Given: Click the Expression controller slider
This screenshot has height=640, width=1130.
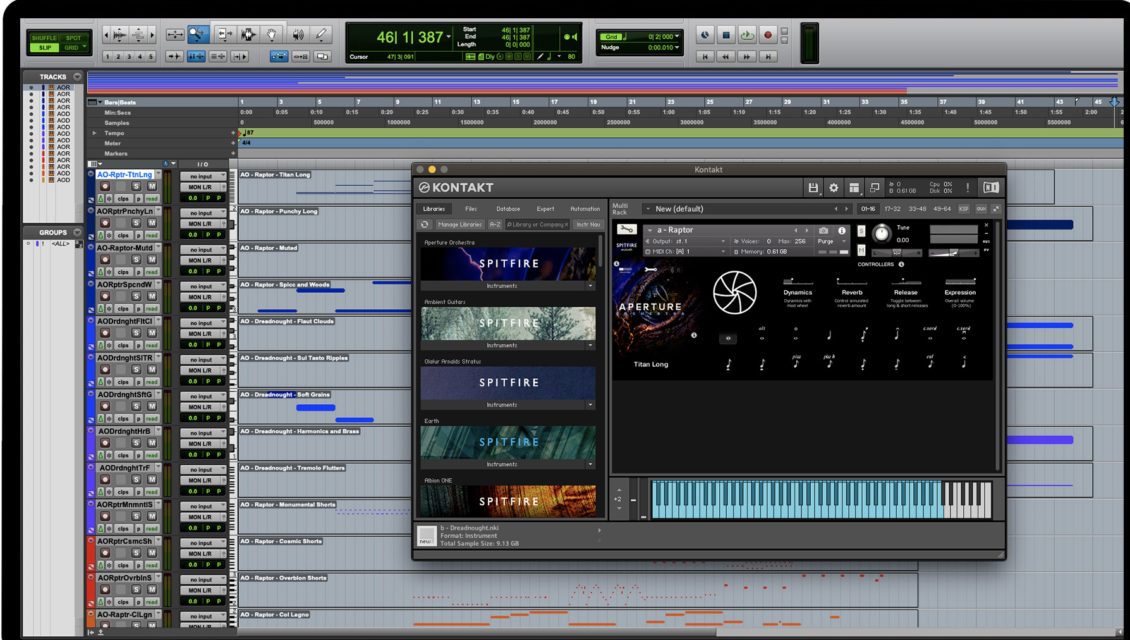Looking at the screenshot, I should pyautogui.click(x=960, y=282).
